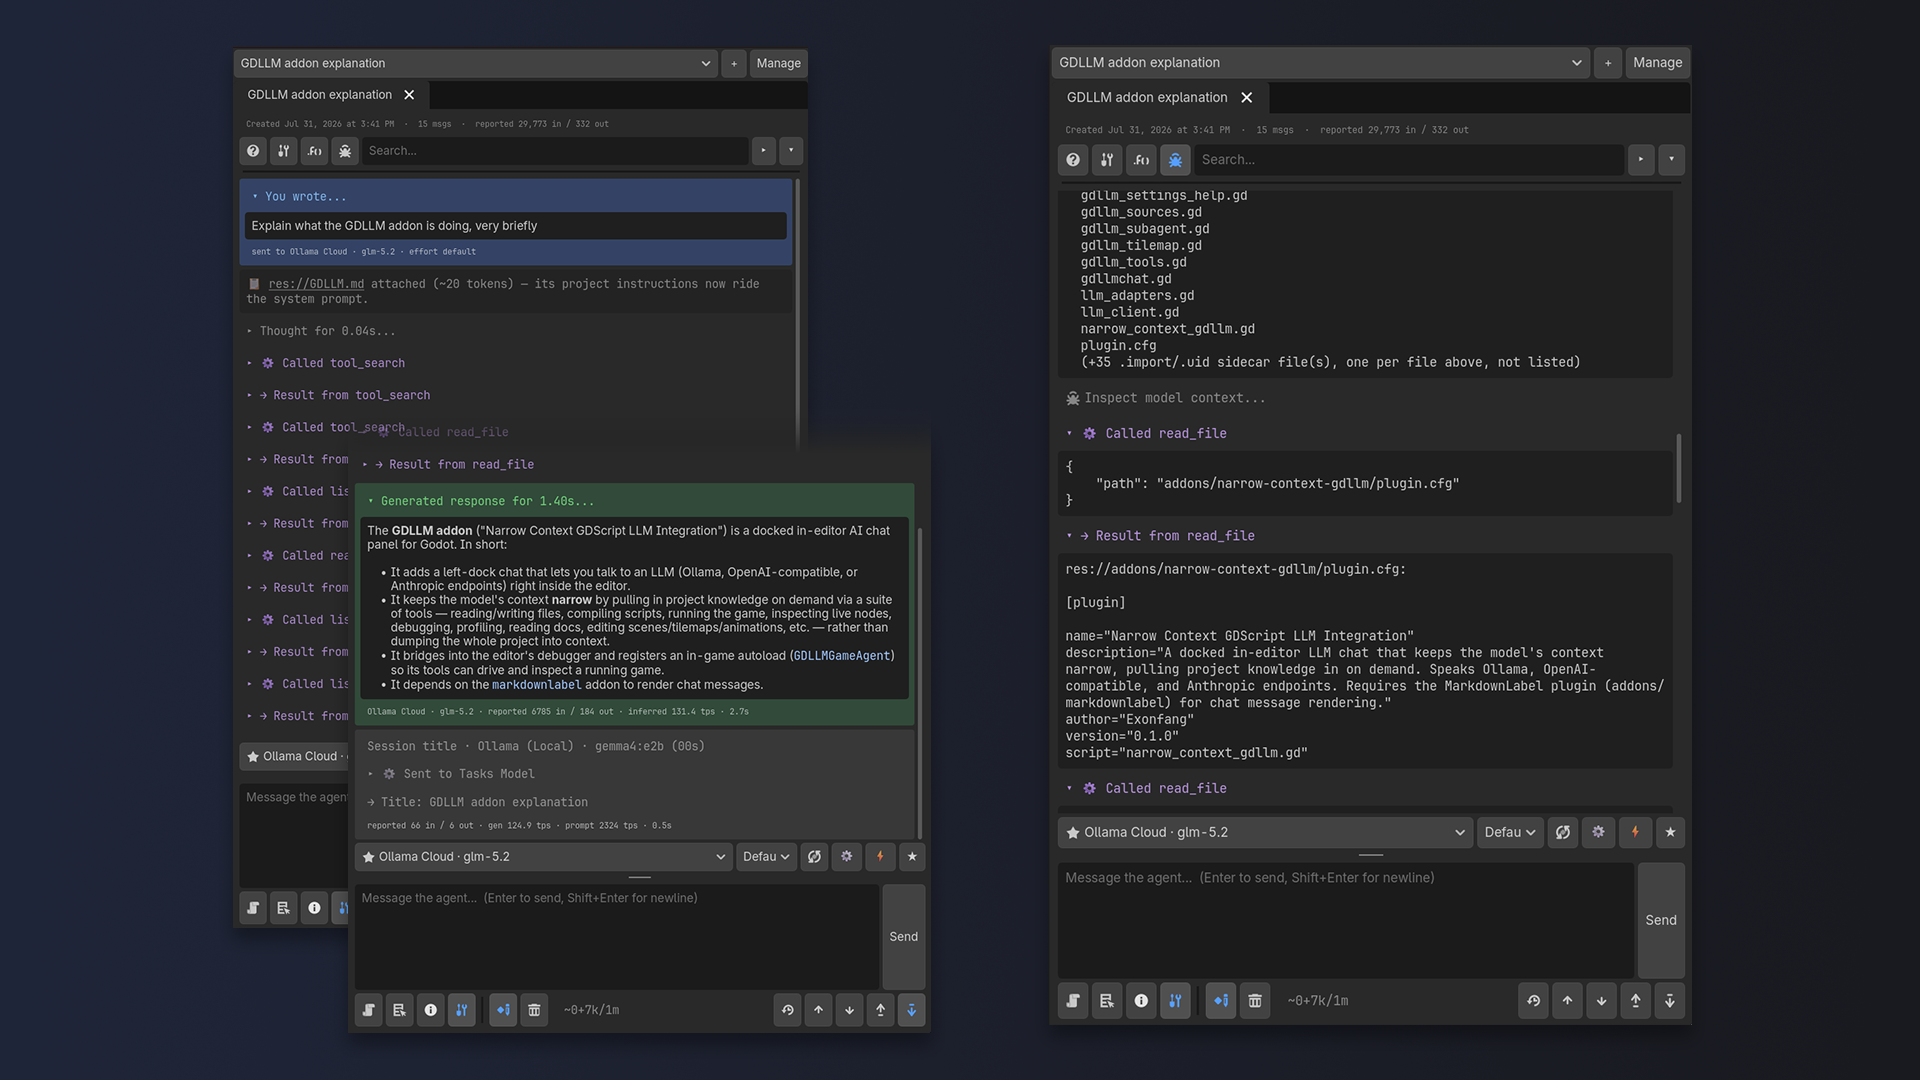Viewport: 1920px width, 1080px height.
Task: Click the purple gear icon in the floating middle panel
Action: [847, 857]
